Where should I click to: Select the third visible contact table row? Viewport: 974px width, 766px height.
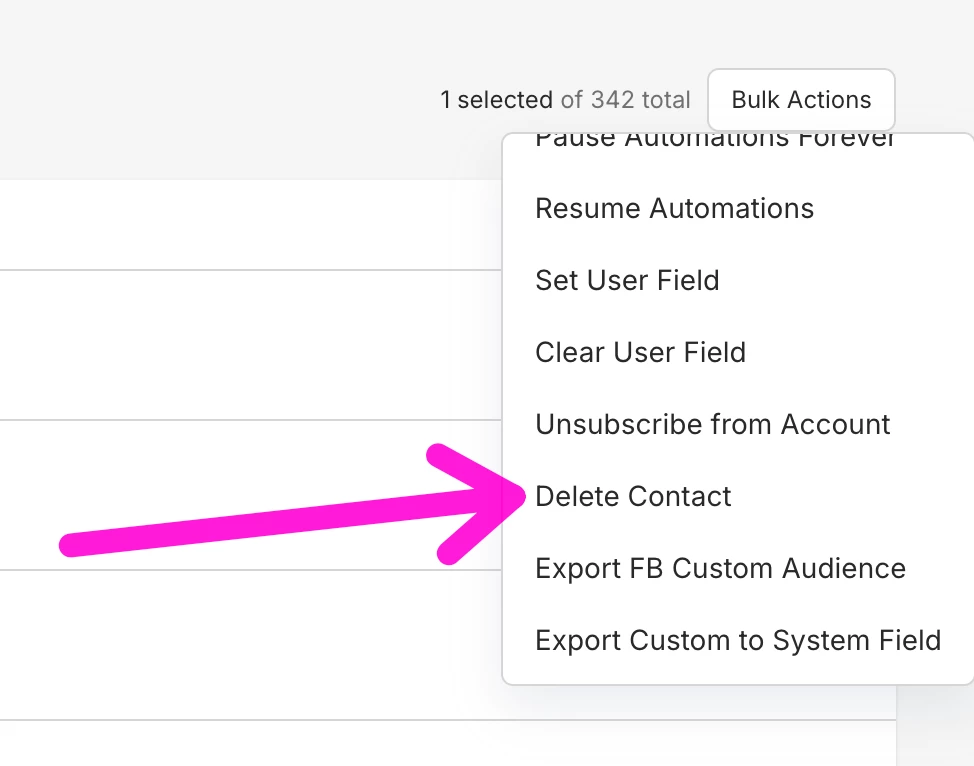tap(250, 495)
